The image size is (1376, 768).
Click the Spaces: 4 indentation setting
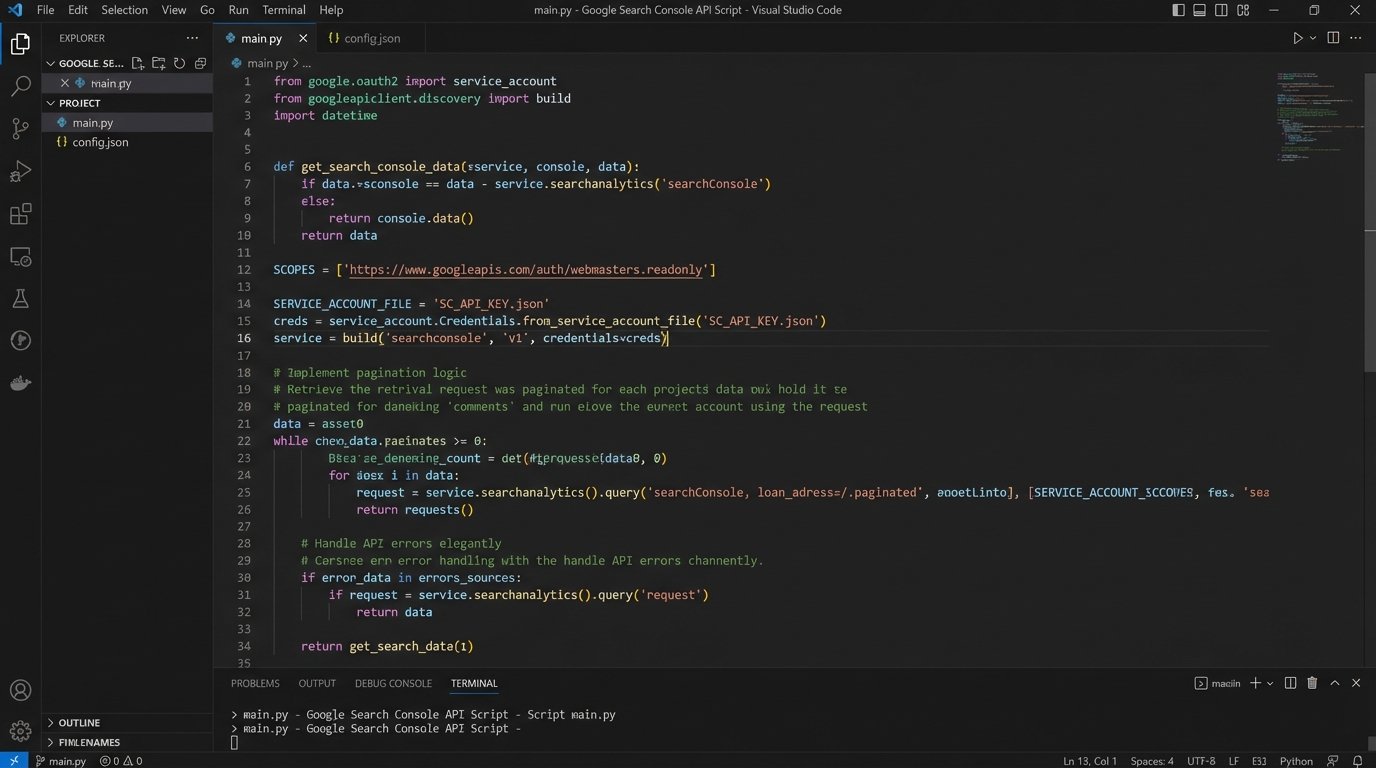point(1153,761)
